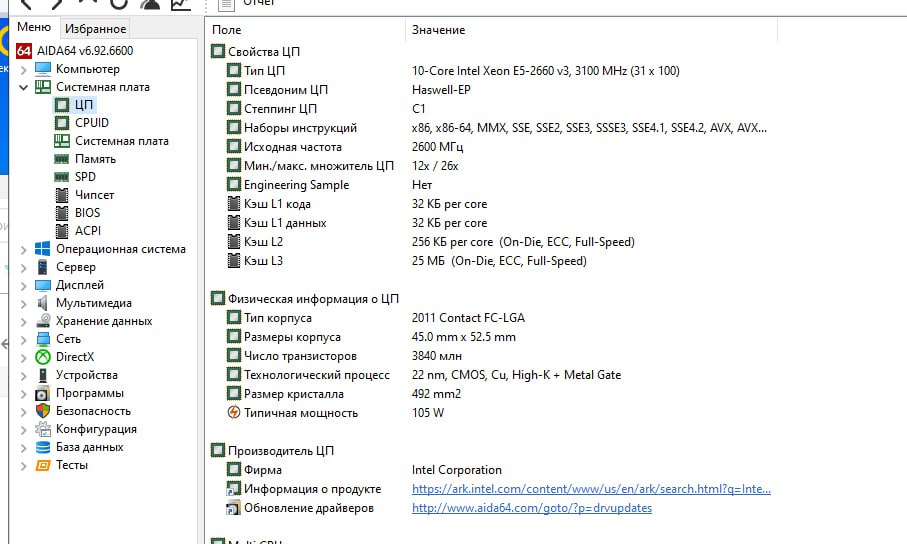907x544 pixels.
Task: Click the Мультимедиа speaker icon
Action: pyautogui.click(x=43, y=303)
